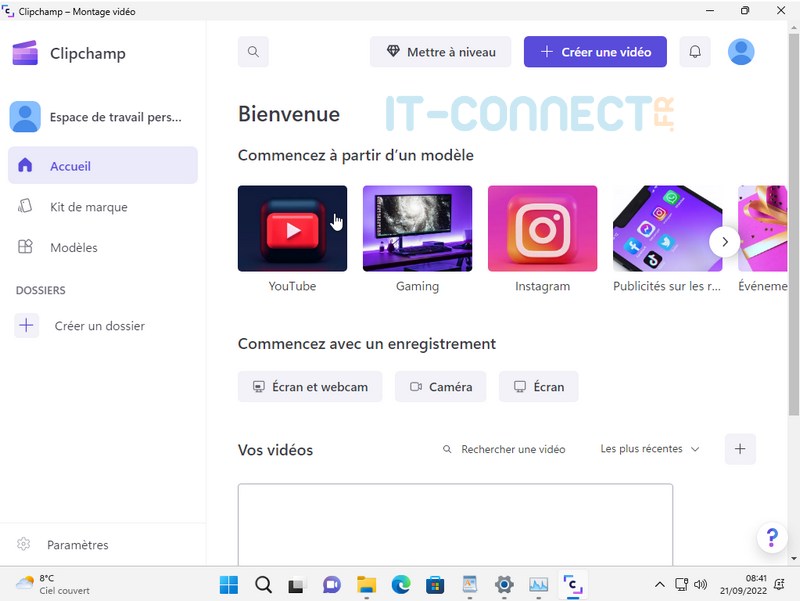Click the plus icon next to Créer un dossier

26,325
